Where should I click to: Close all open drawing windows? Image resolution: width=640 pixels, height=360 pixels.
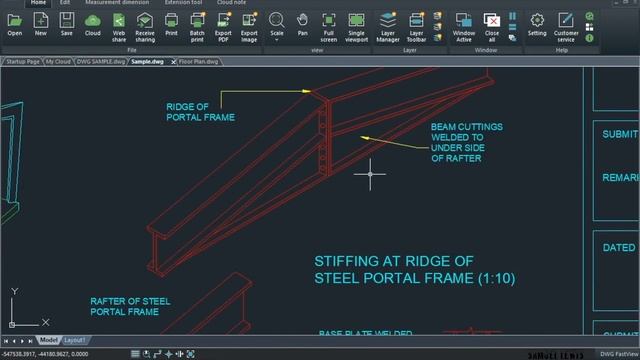[x=492, y=27]
